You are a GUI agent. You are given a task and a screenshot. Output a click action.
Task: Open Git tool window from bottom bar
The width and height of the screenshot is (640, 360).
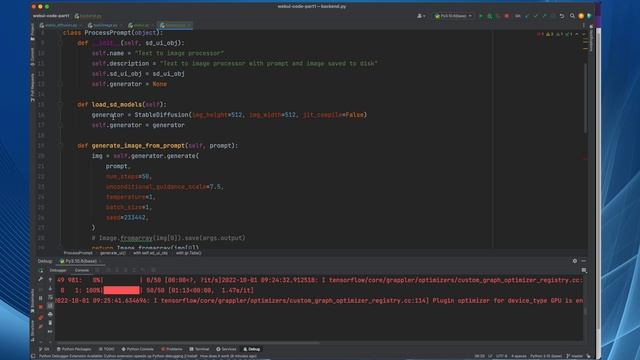click(44, 349)
